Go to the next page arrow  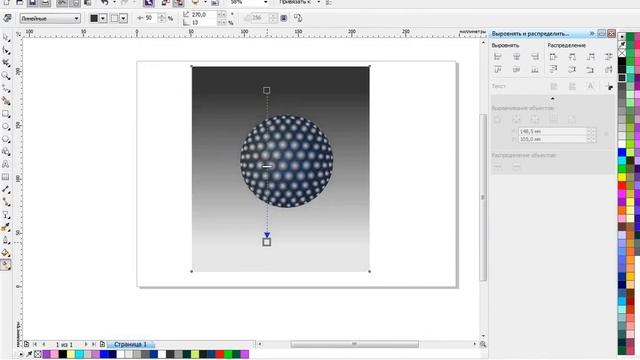(x=86, y=344)
